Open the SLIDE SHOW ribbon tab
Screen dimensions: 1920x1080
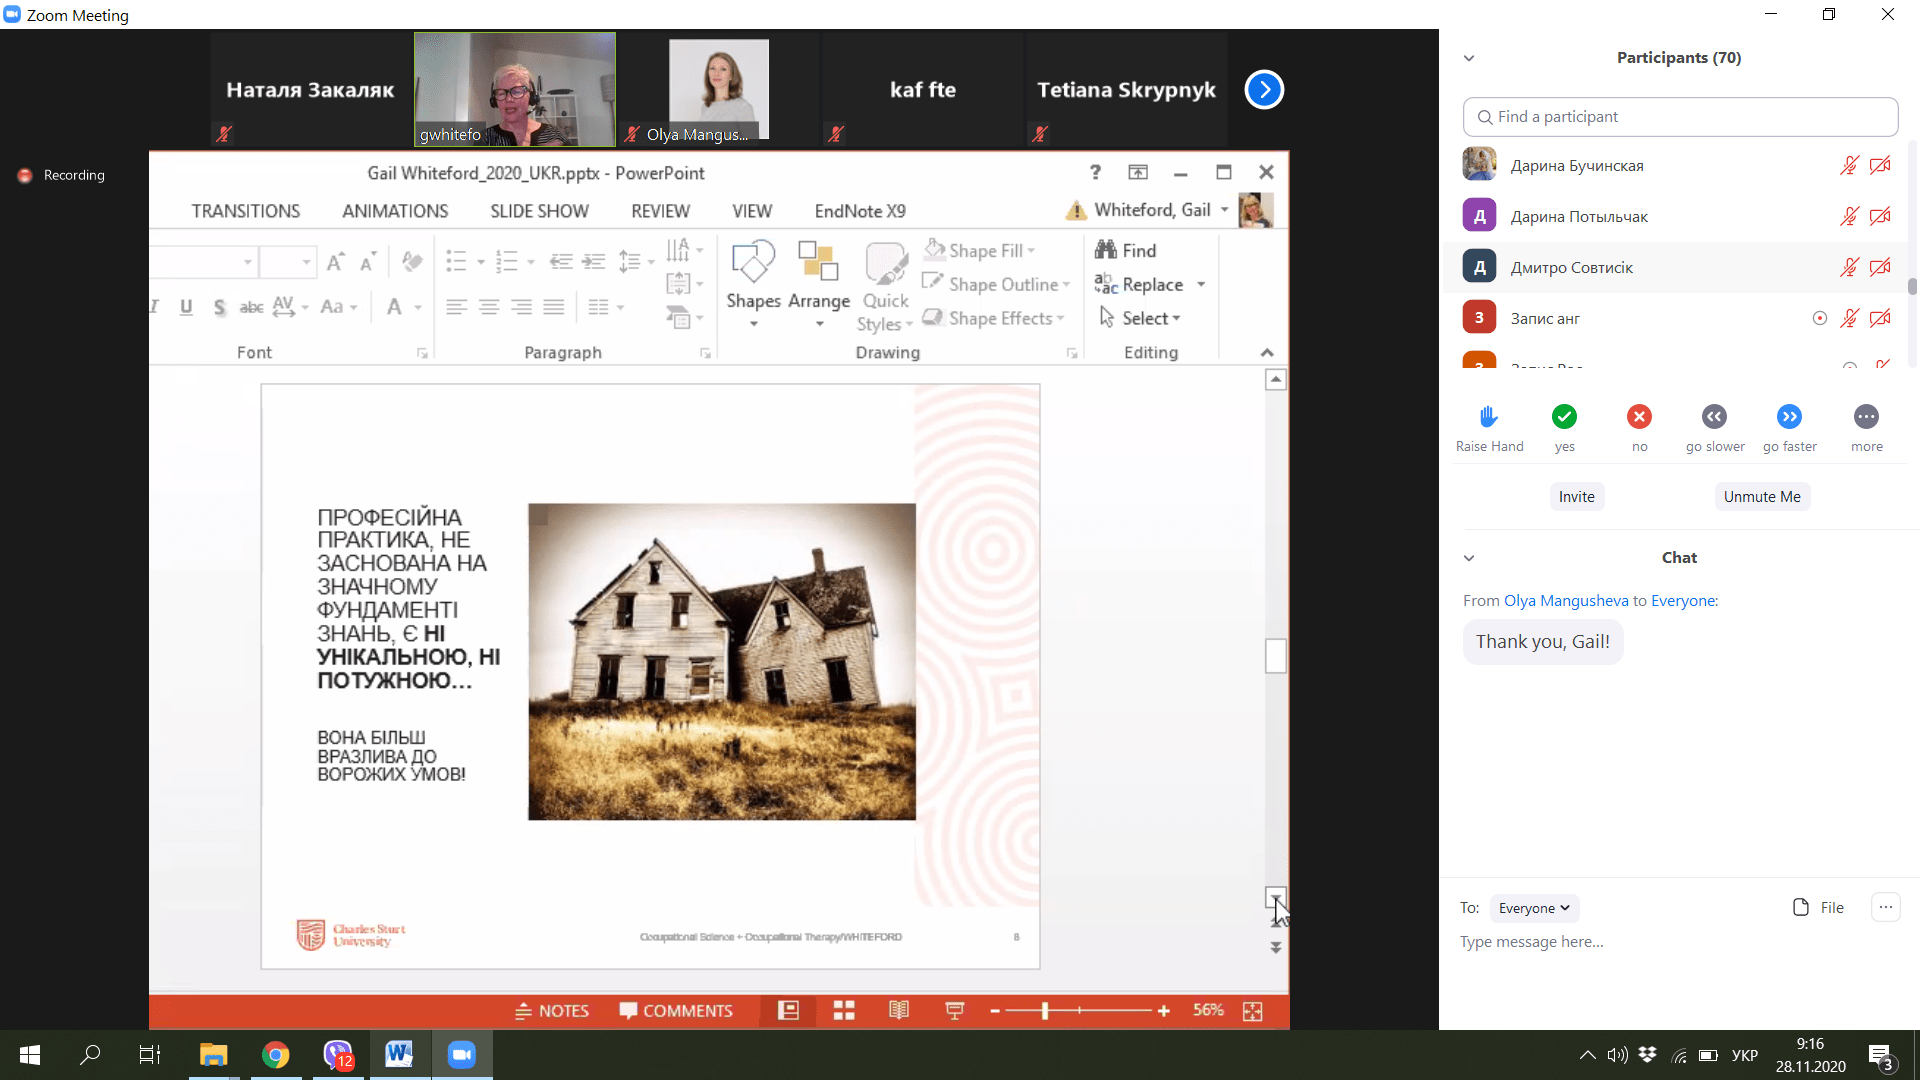(539, 211)
